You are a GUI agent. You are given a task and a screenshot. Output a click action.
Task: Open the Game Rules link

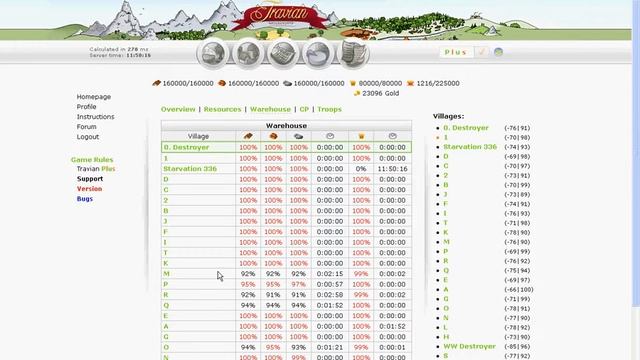pos(92,160)
